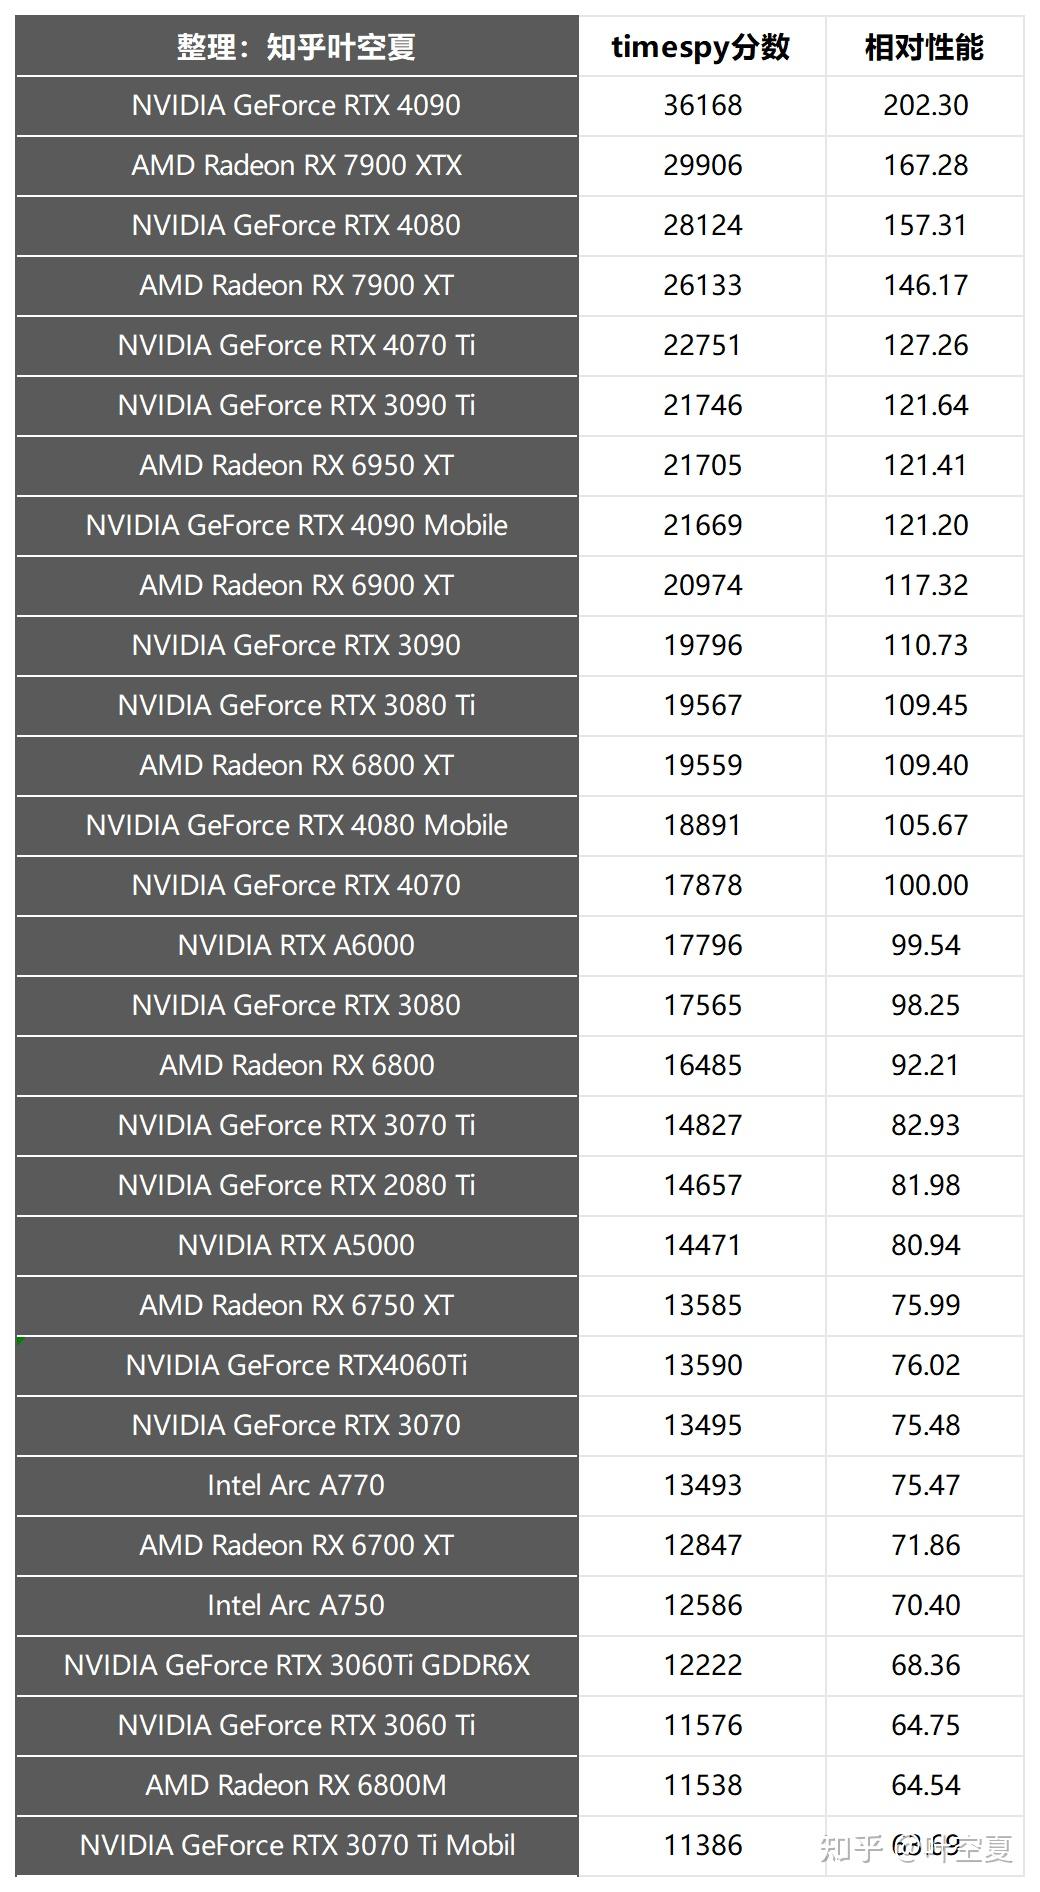Select the NVIDIA GeForce RTX 2080 Ti cell
The width and height of the screenshot is (1040, 1892).
point(296,1185)
